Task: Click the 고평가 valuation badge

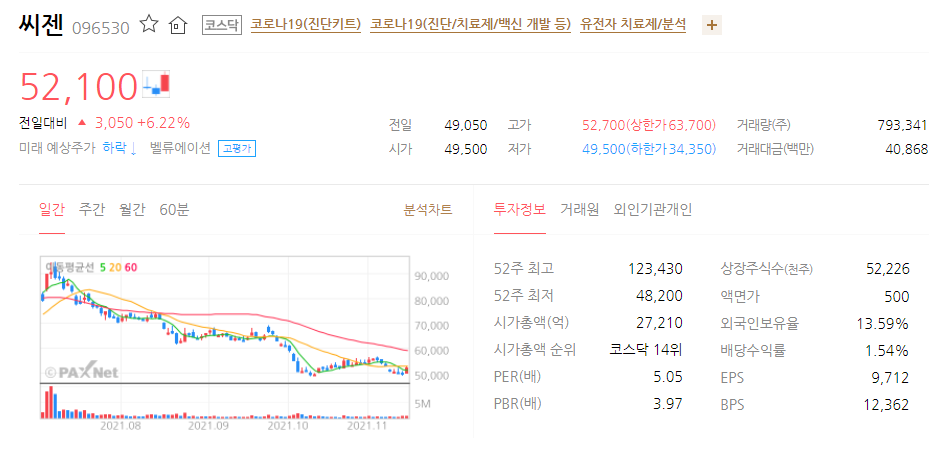Action: pos(237,149)
